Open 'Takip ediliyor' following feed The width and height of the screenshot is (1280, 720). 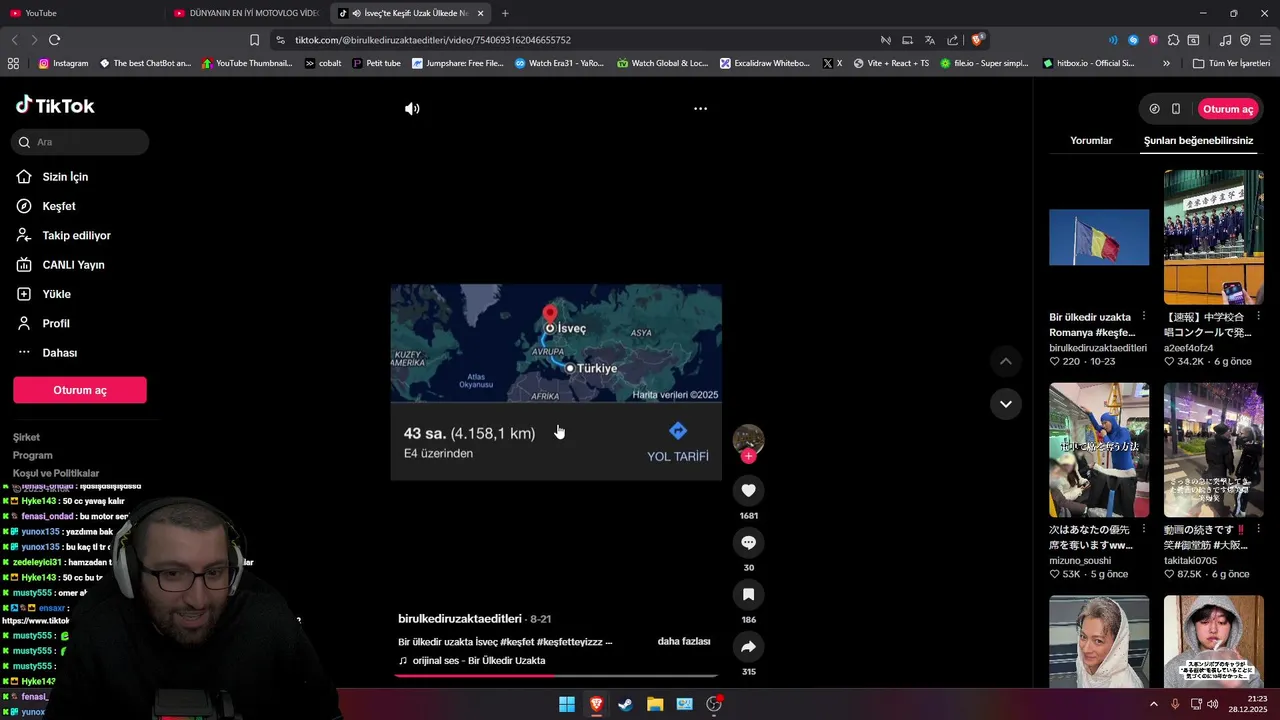76,236
